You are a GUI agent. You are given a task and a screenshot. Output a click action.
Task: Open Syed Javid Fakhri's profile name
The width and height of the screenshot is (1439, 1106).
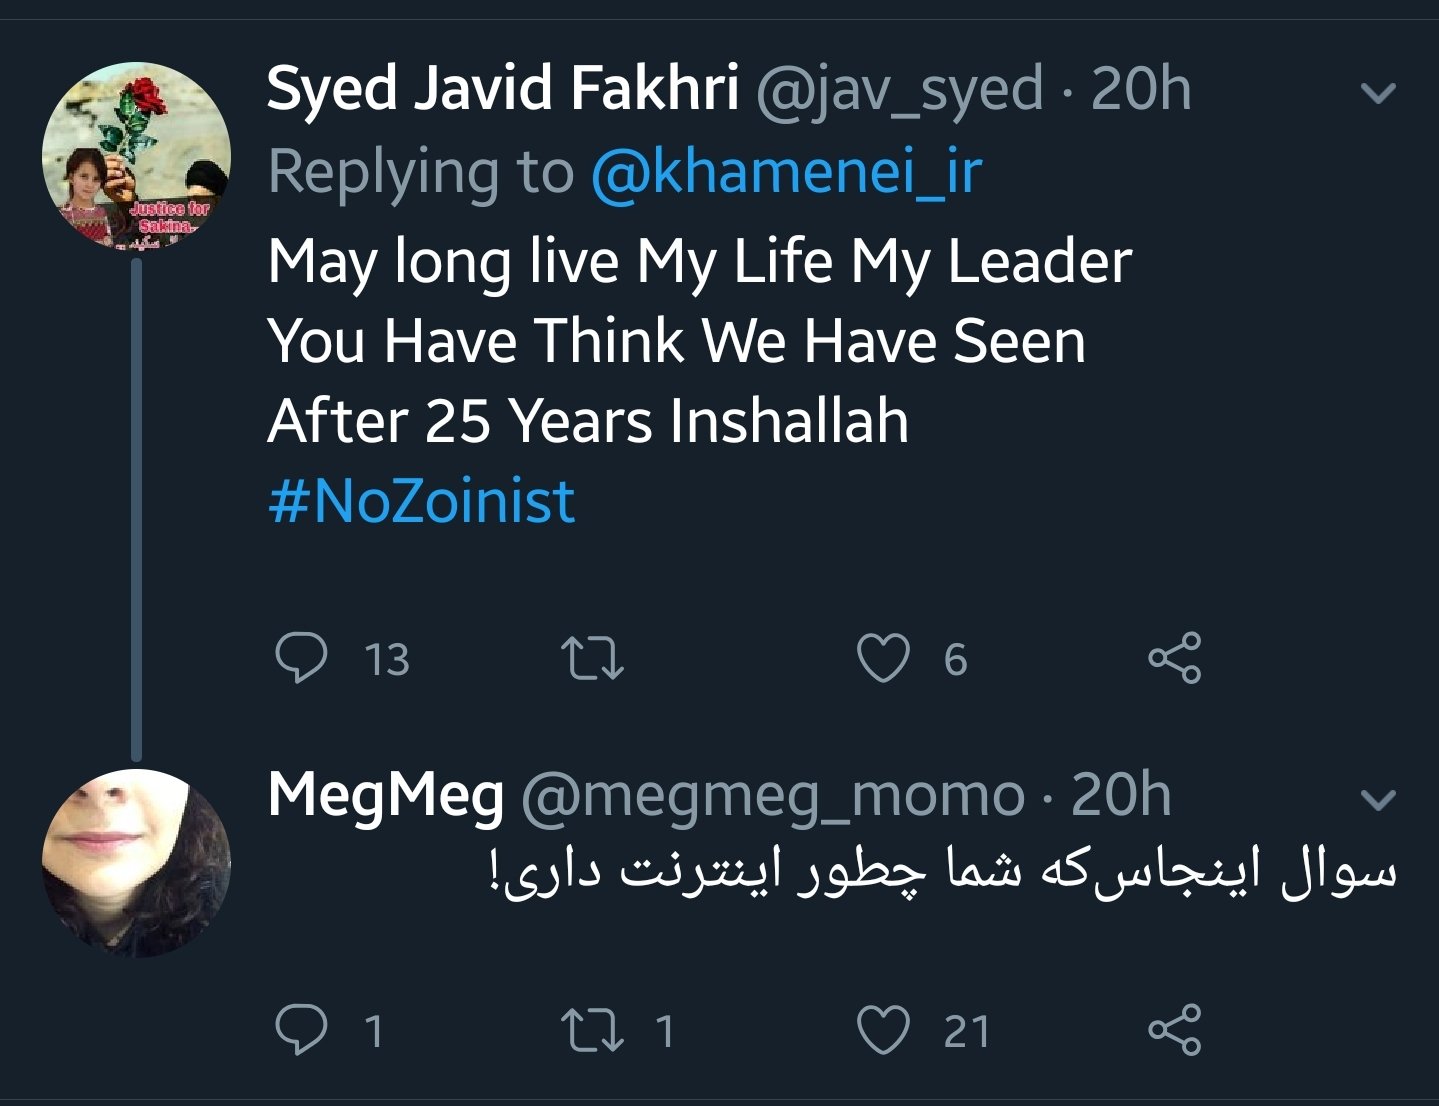pyautogui.click(x=502, y=88)
